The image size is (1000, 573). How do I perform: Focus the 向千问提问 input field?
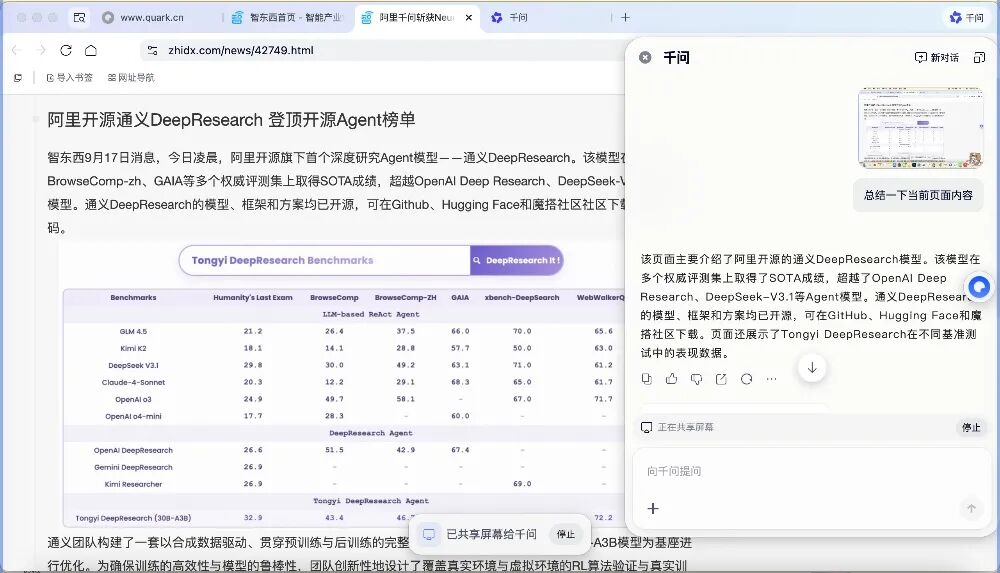[810, 472]
